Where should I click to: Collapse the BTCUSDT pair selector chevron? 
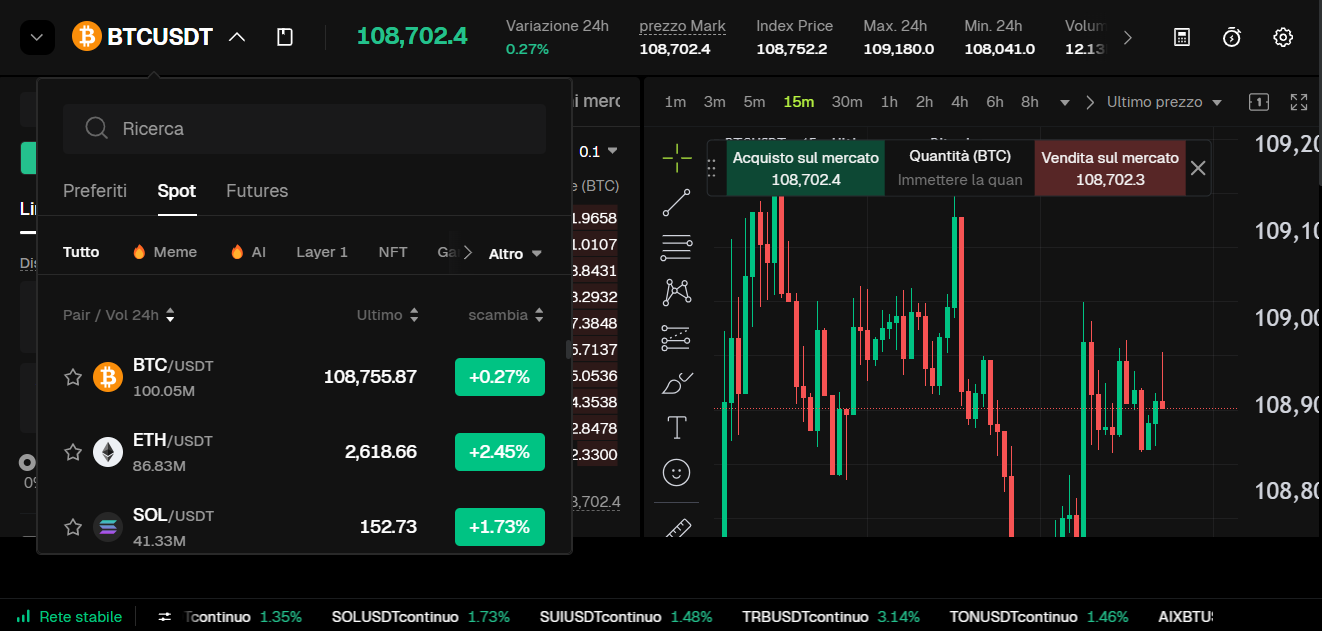[237, 37]
